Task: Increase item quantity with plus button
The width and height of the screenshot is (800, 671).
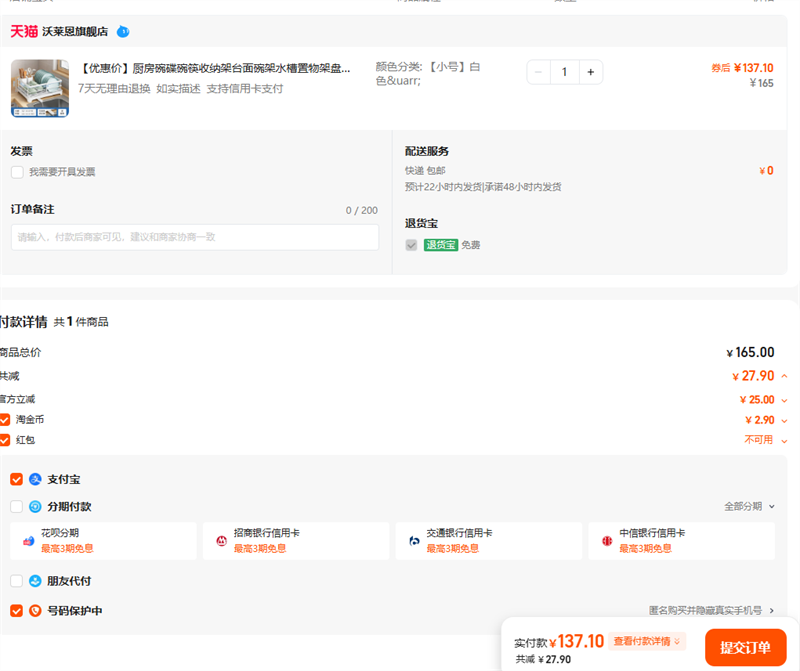Action: [x=590, y=72]
